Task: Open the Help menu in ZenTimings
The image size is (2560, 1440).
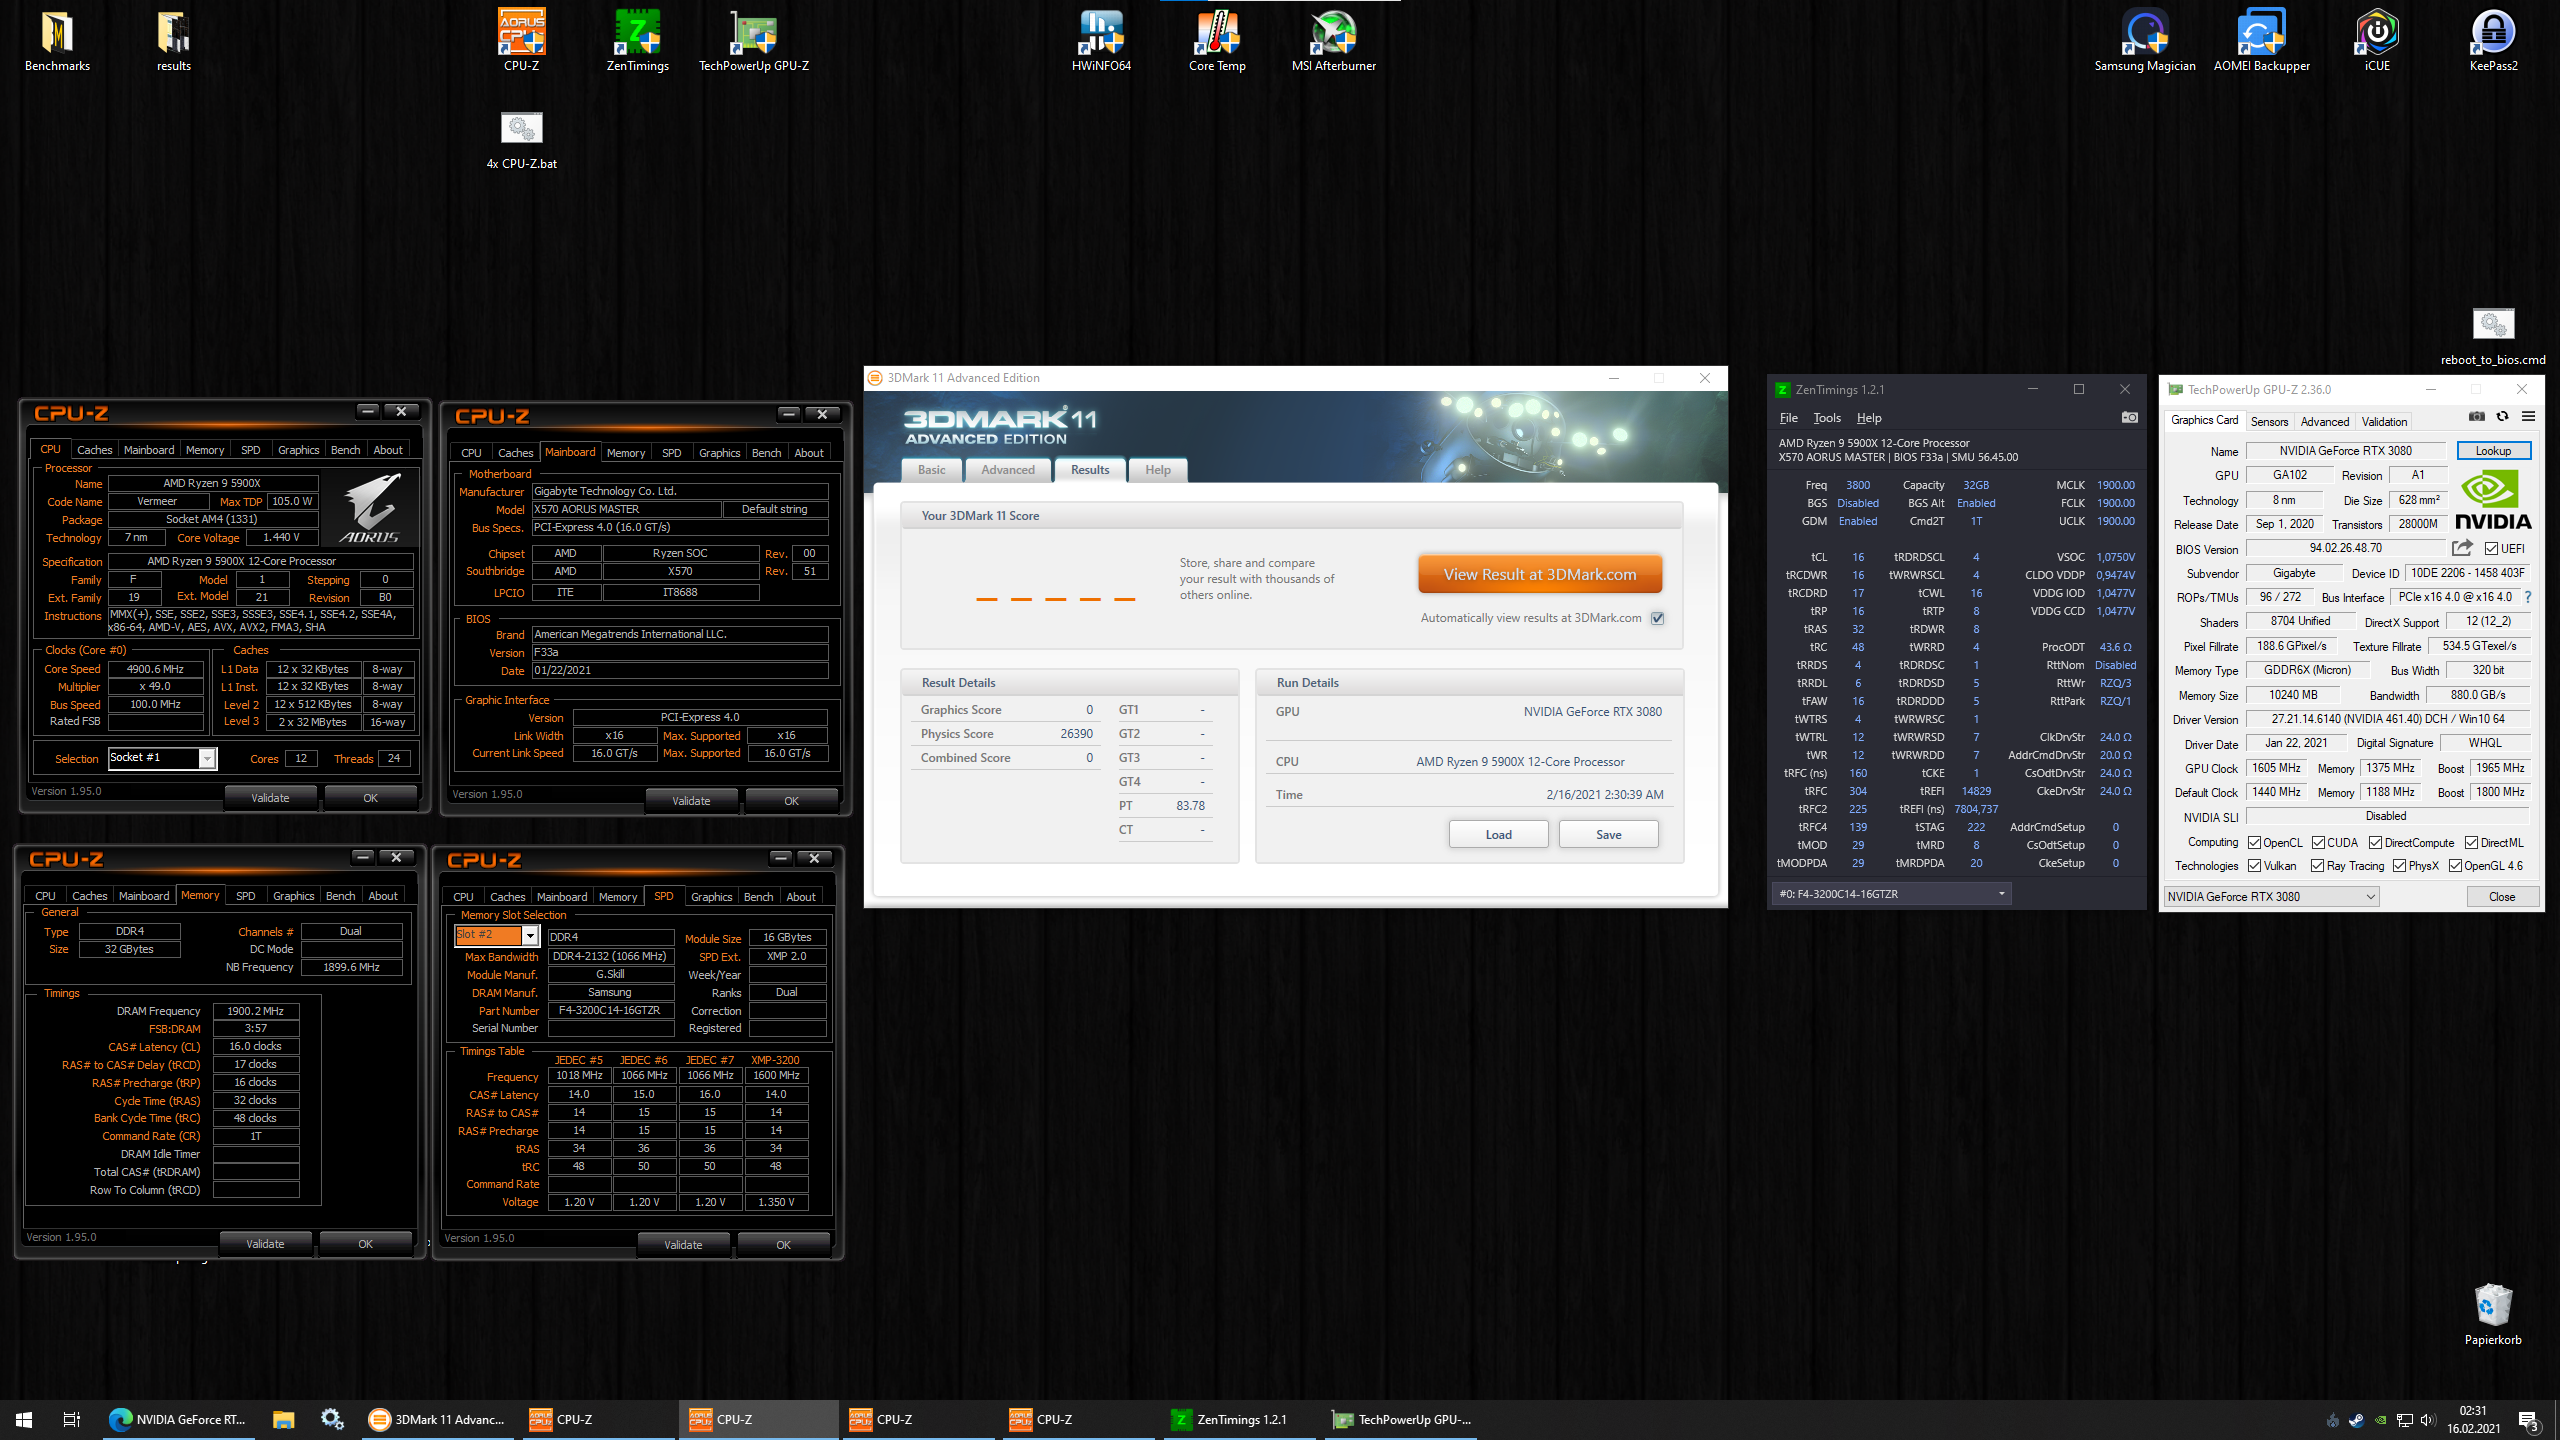Action: 1868,418
